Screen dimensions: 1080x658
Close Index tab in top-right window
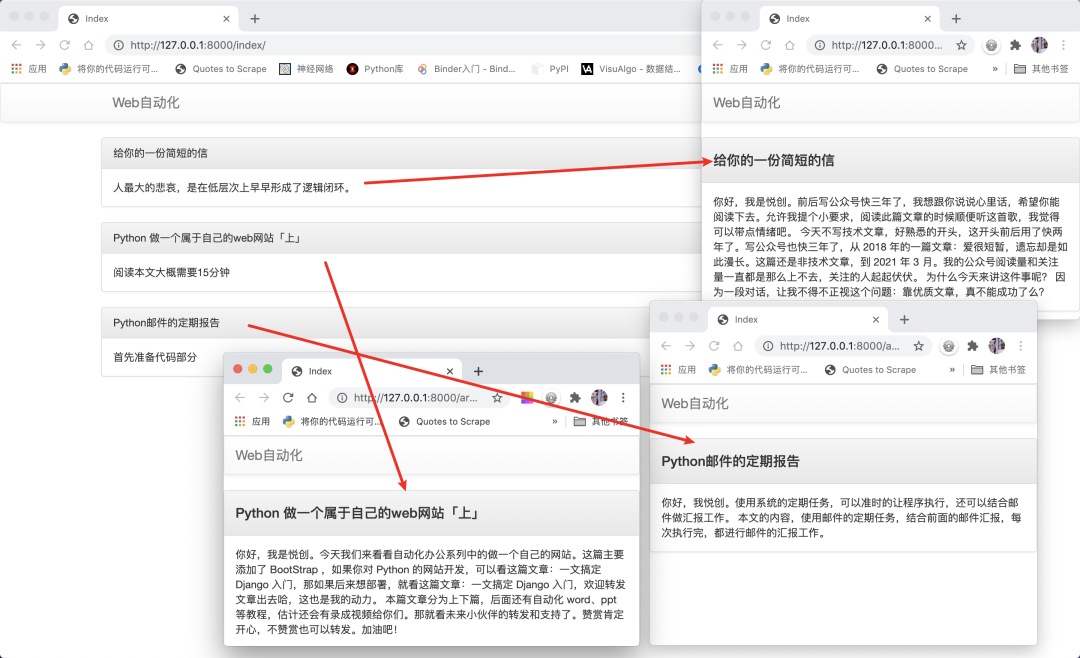(x=928, y=19)
